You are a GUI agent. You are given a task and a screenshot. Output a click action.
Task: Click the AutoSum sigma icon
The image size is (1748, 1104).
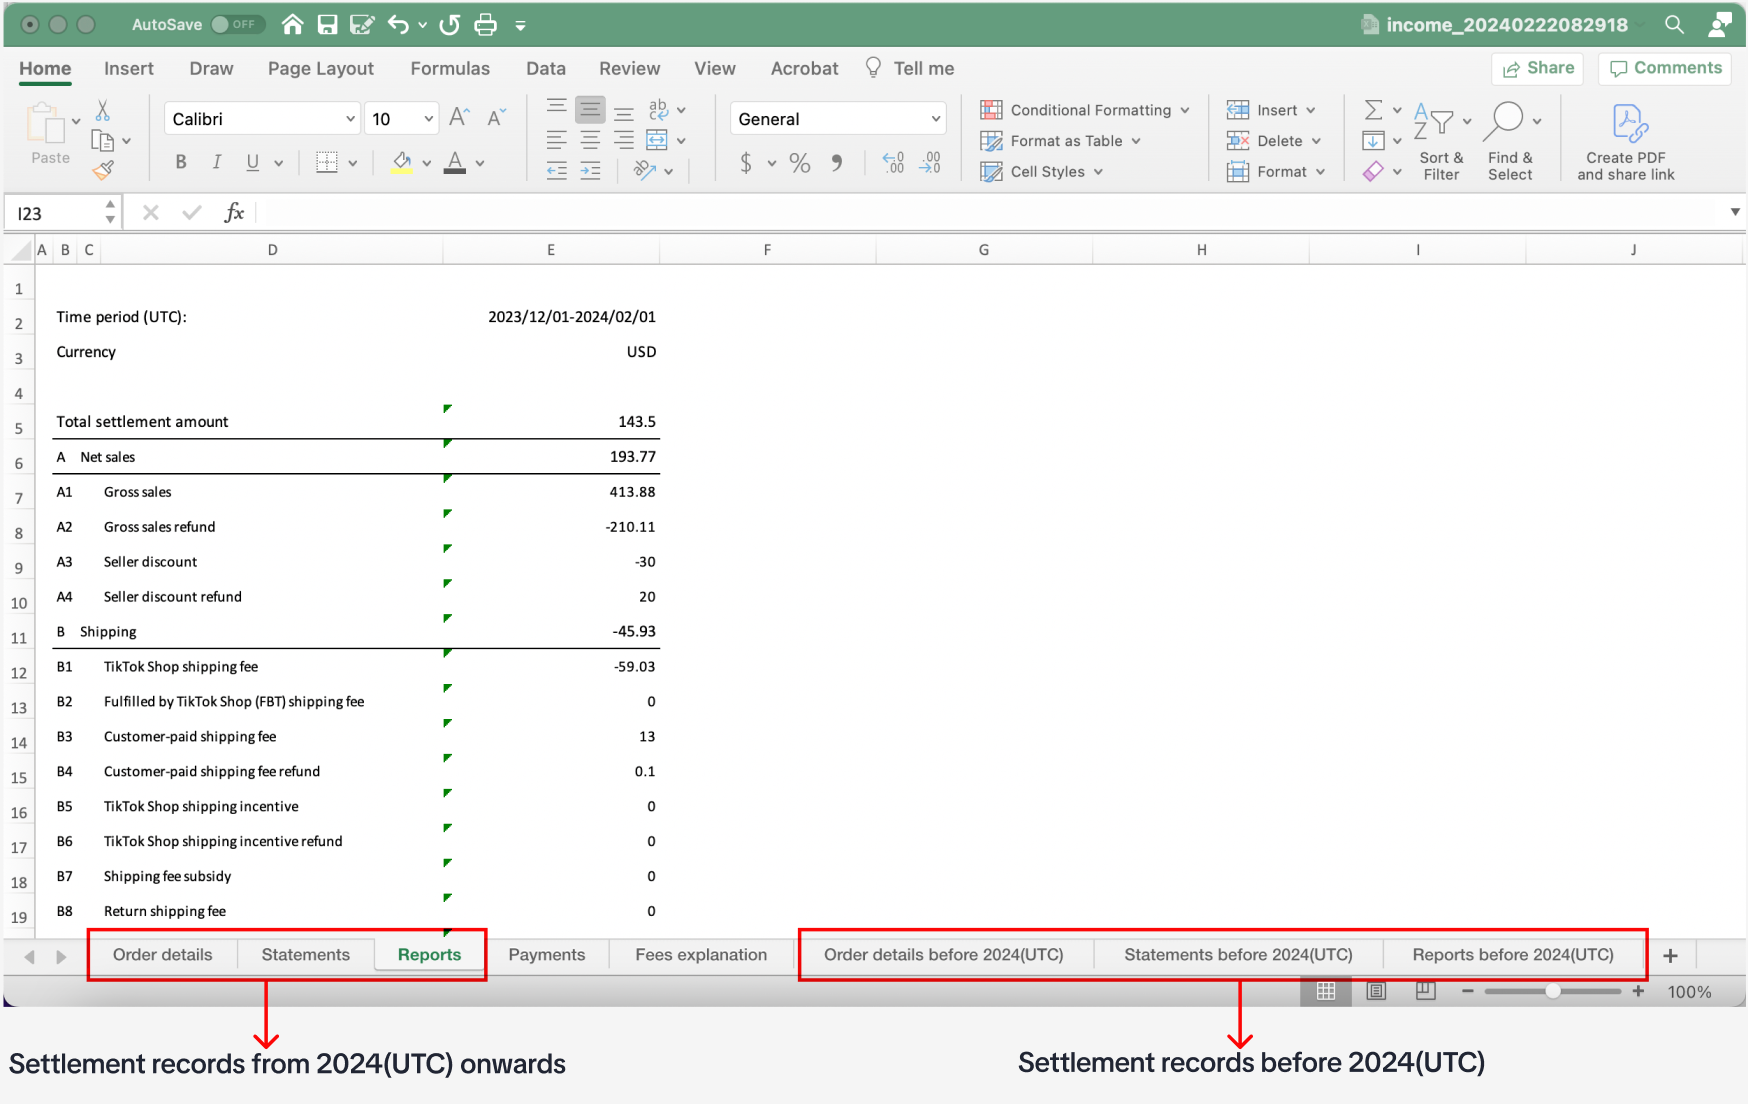[1374, 109]
